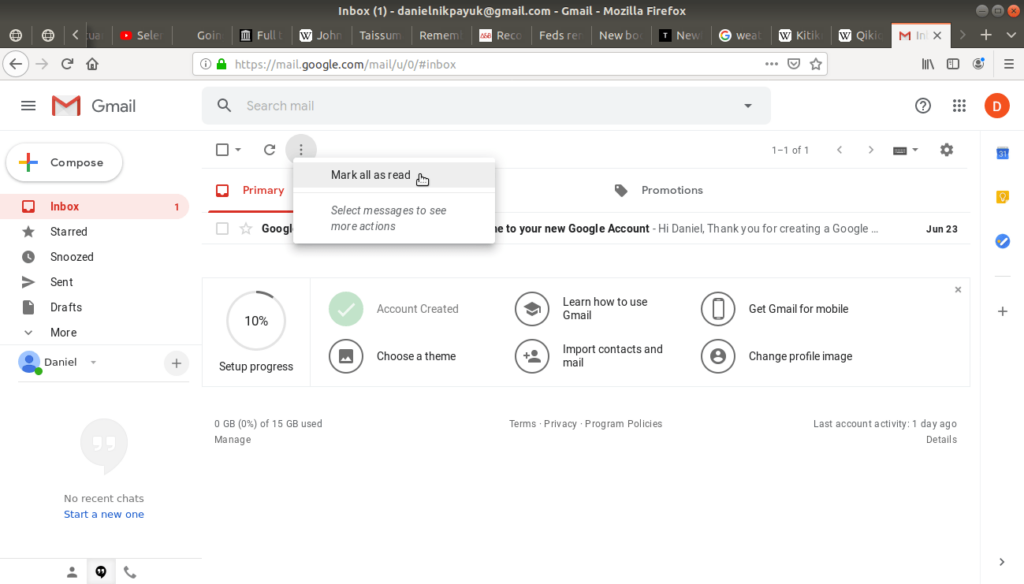Open Program Policies link
The width and height of the screenshot is (1024, 584).
pyautogui.click(x=624, y=424)
